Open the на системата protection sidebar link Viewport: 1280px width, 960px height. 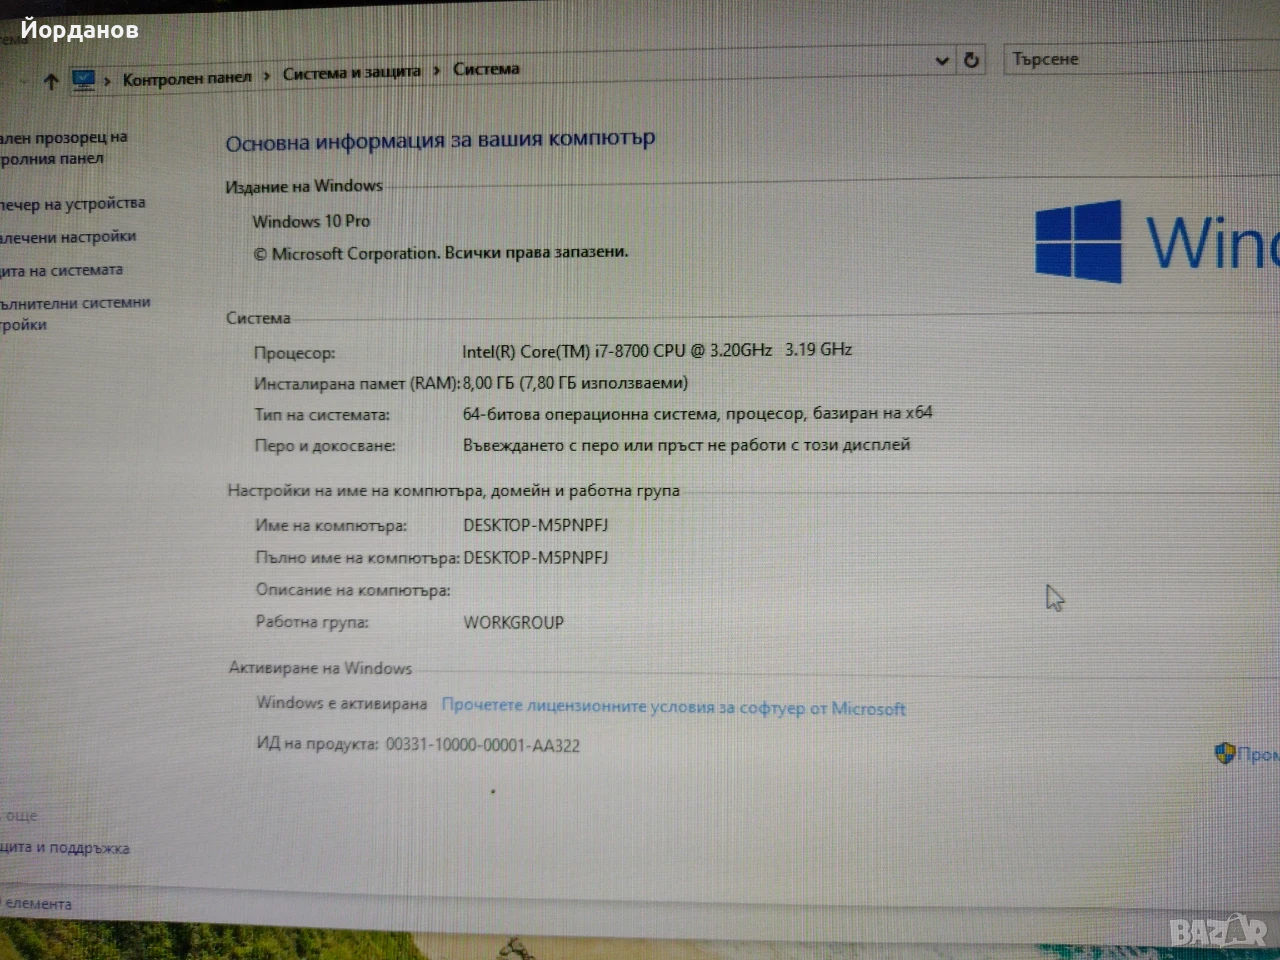(62, 270)
